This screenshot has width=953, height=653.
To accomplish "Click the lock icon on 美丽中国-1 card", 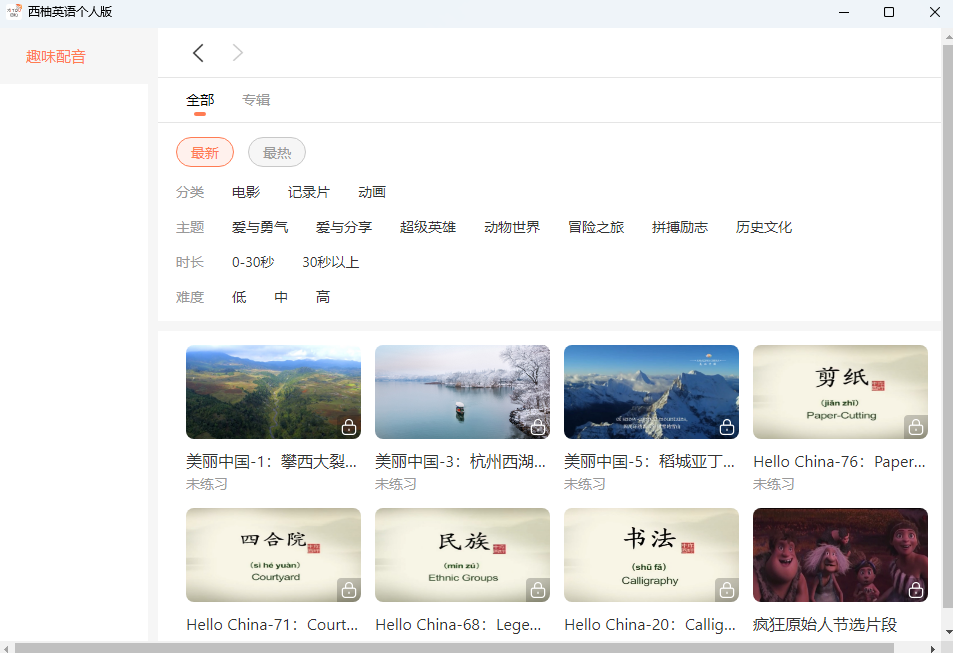I will coord(348,426).
